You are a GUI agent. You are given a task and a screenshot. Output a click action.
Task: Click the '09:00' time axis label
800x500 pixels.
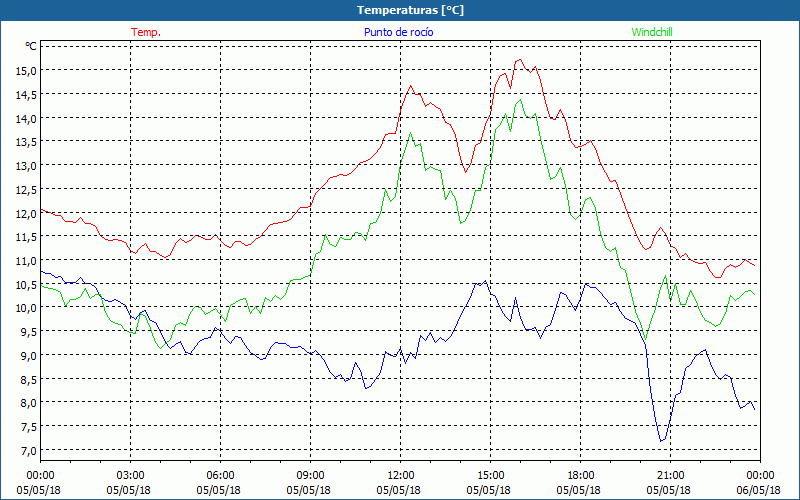pyautogui.click(x=310, y=476)
